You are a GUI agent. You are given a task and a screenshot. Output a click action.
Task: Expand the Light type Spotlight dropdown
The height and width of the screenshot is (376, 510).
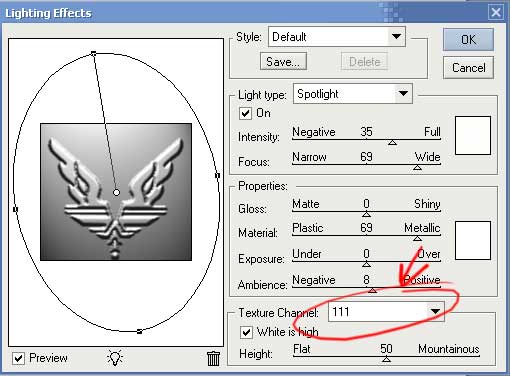353,94
